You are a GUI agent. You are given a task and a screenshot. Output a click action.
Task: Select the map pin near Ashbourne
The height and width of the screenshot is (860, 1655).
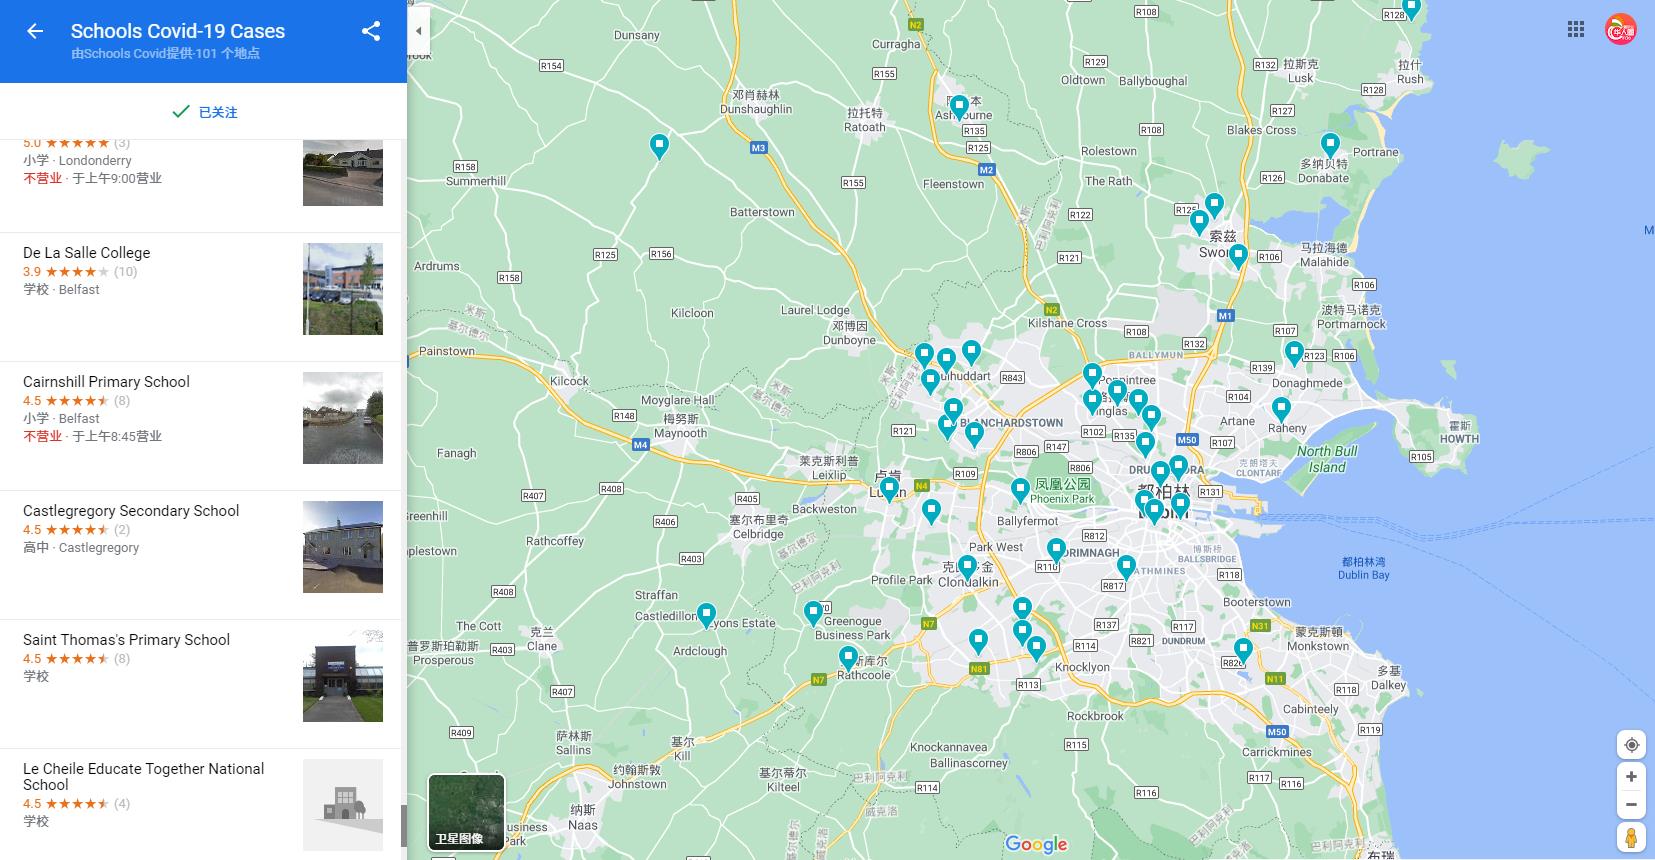coord(959,106)
